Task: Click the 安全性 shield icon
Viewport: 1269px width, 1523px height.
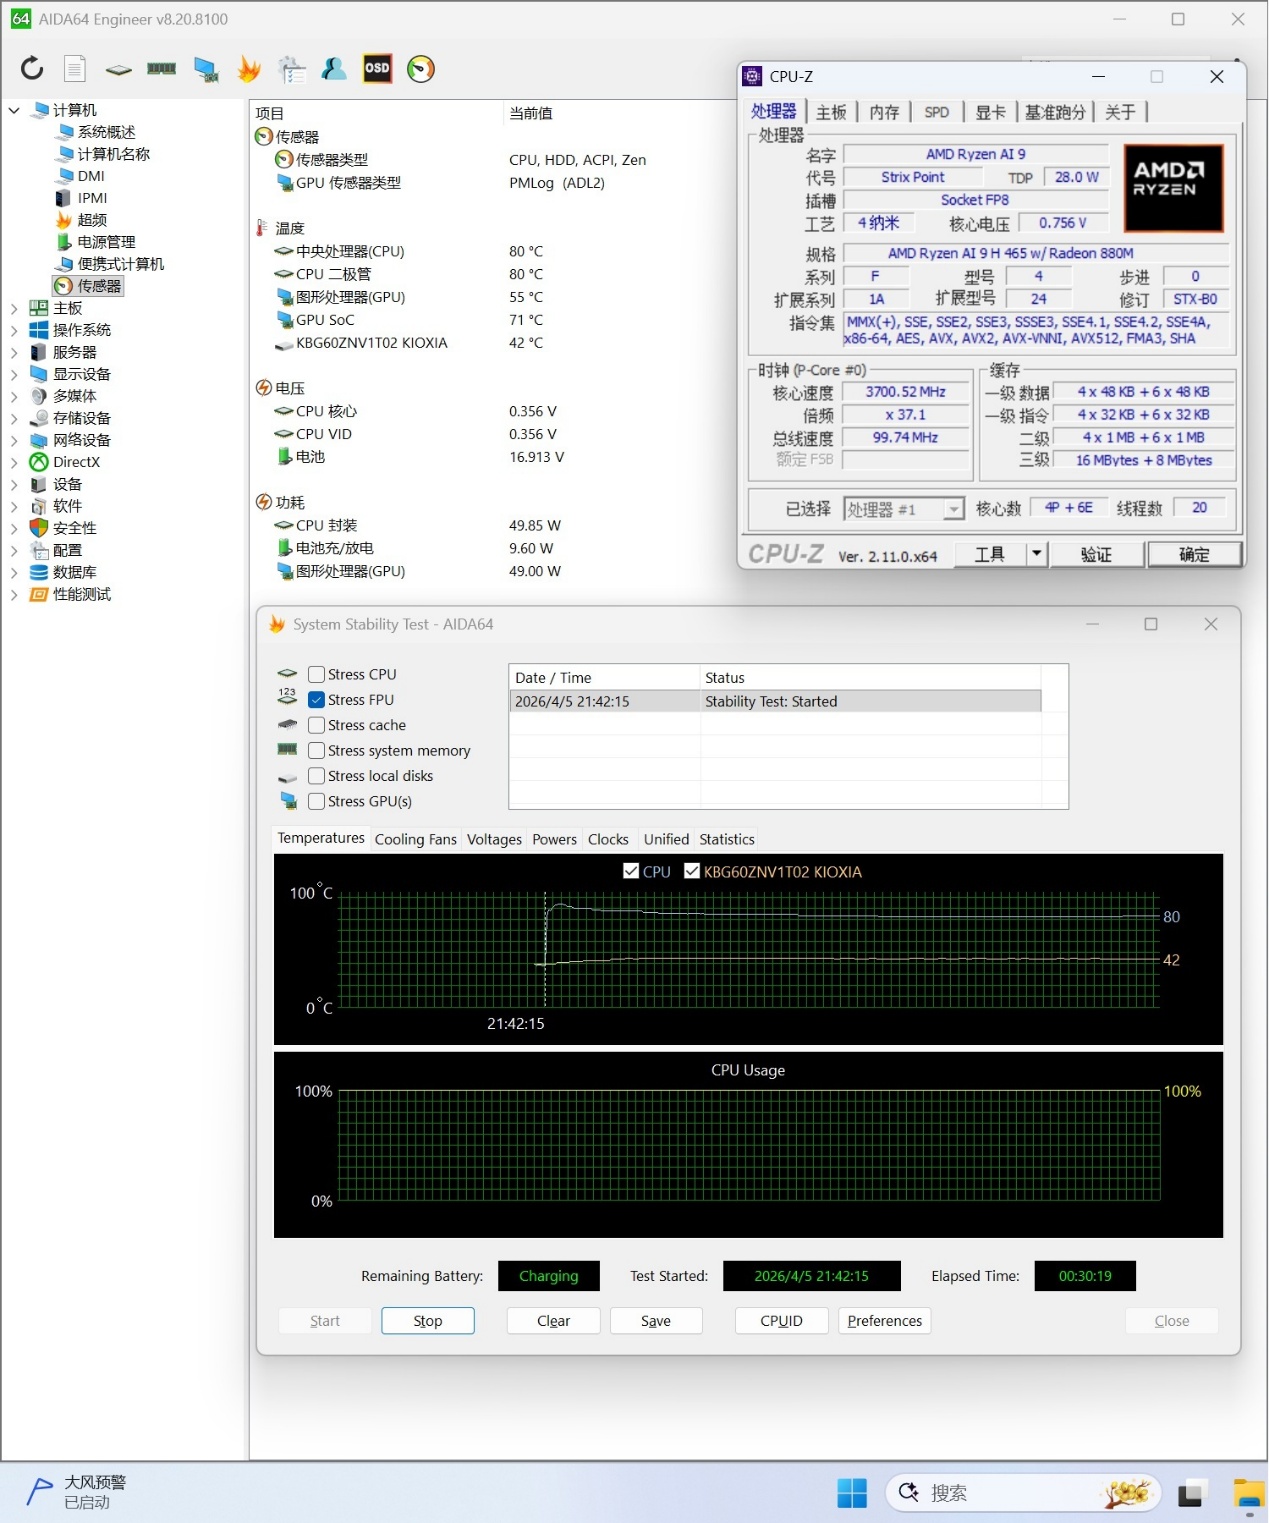Action: coord(39,528)
